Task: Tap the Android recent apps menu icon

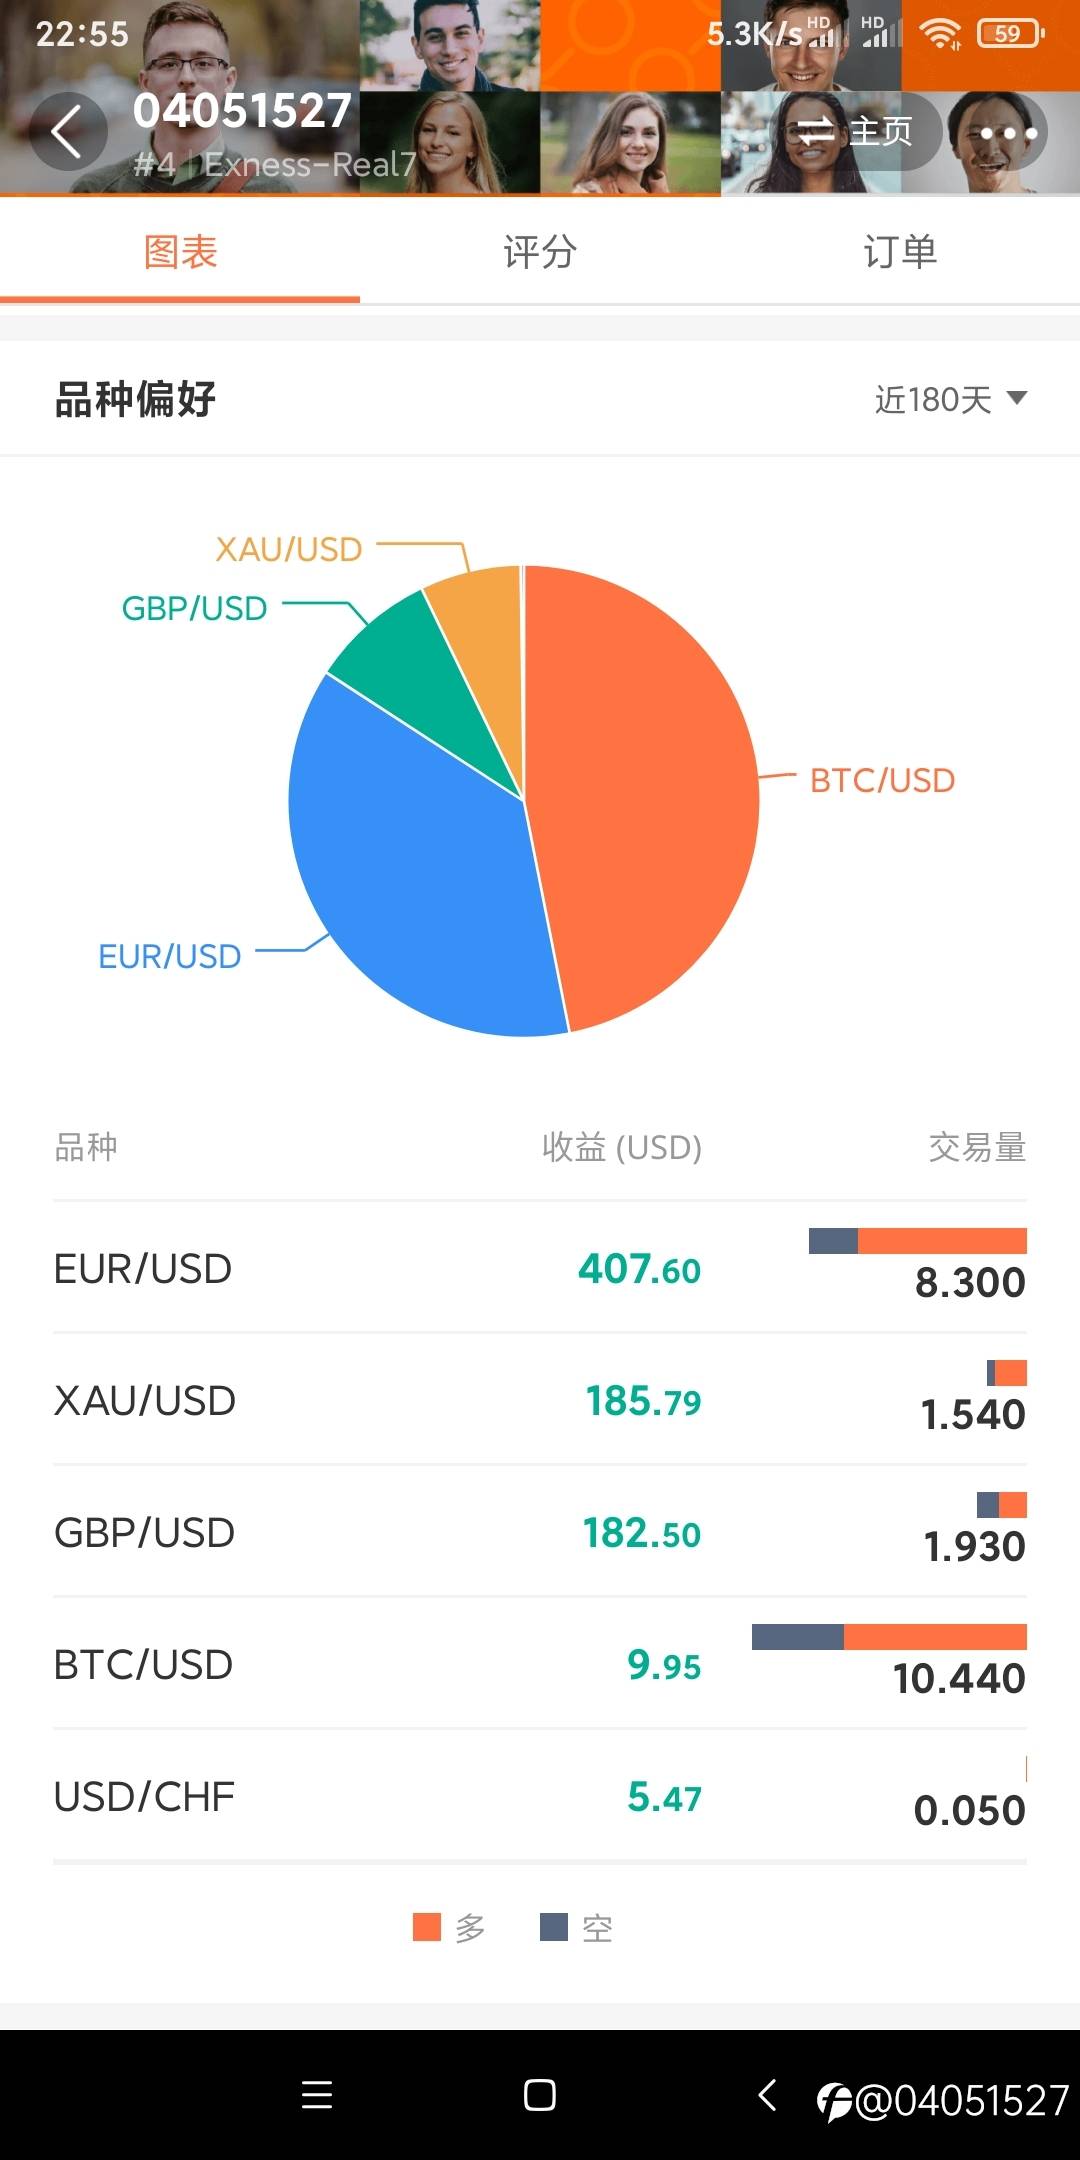Action: [317, 2095]
